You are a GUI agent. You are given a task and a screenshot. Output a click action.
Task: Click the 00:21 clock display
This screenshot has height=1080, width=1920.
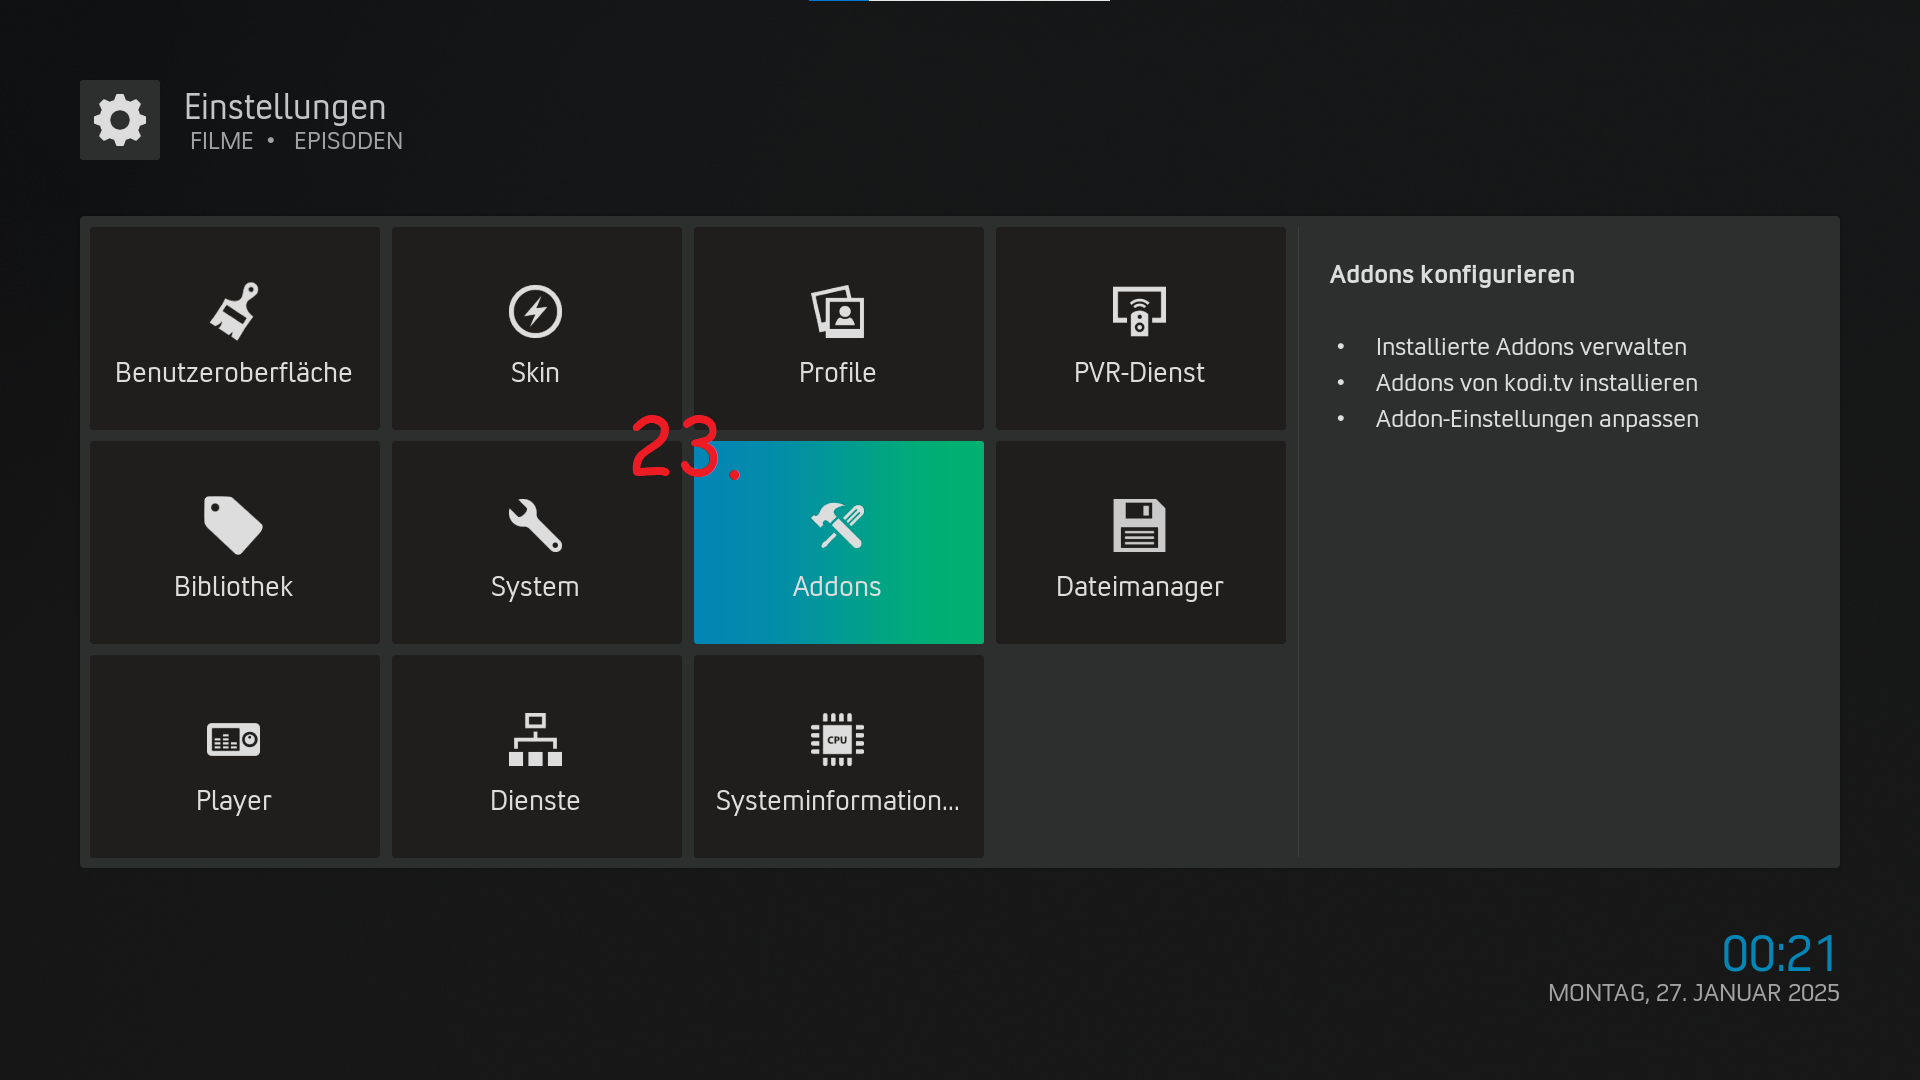click(1780, 954)
